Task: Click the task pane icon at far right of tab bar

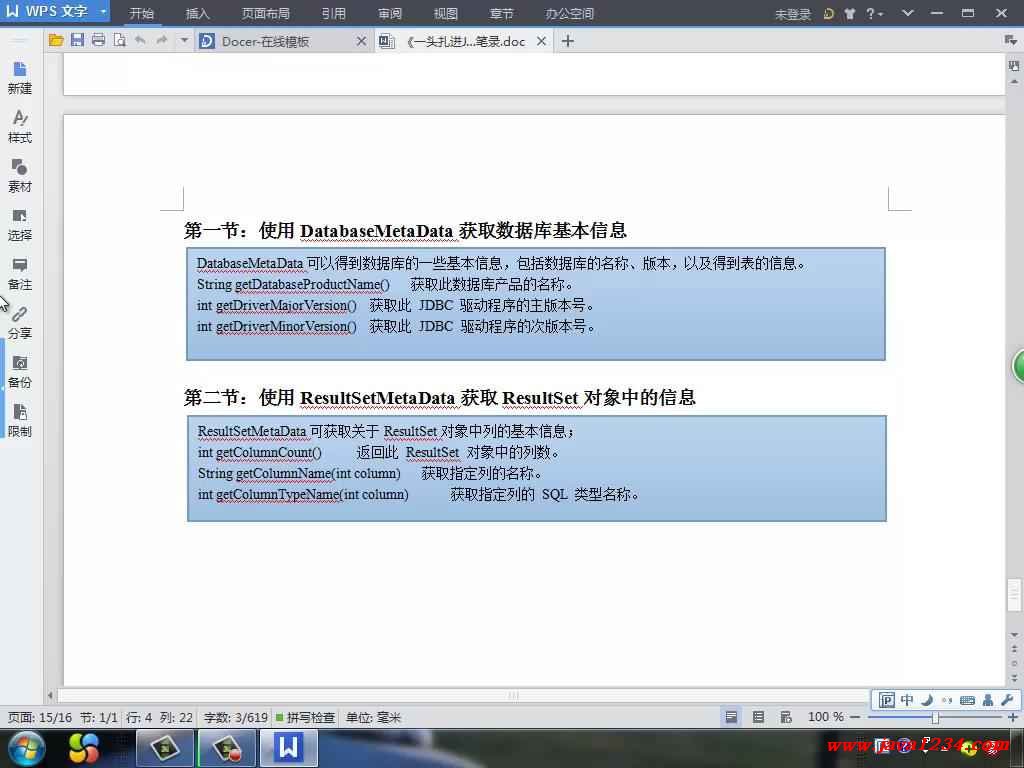Action: click(x=1011, y=40)
